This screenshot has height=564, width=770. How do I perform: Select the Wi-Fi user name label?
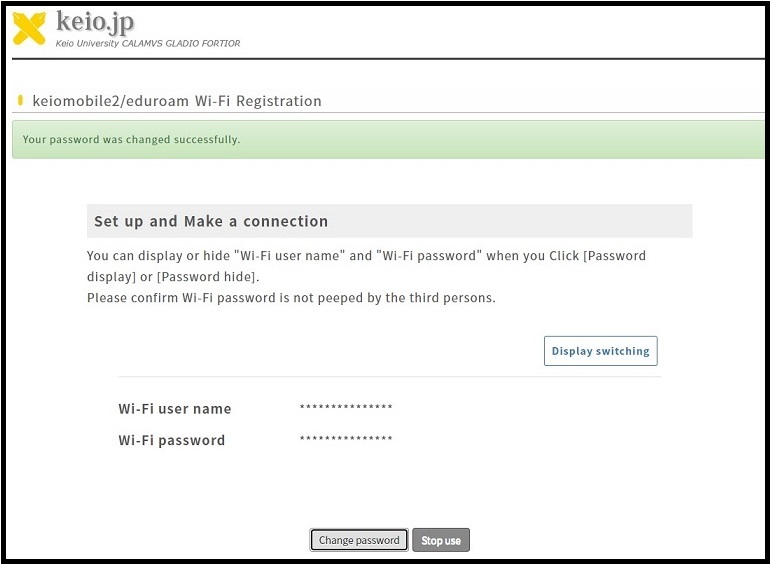[174, 408]
